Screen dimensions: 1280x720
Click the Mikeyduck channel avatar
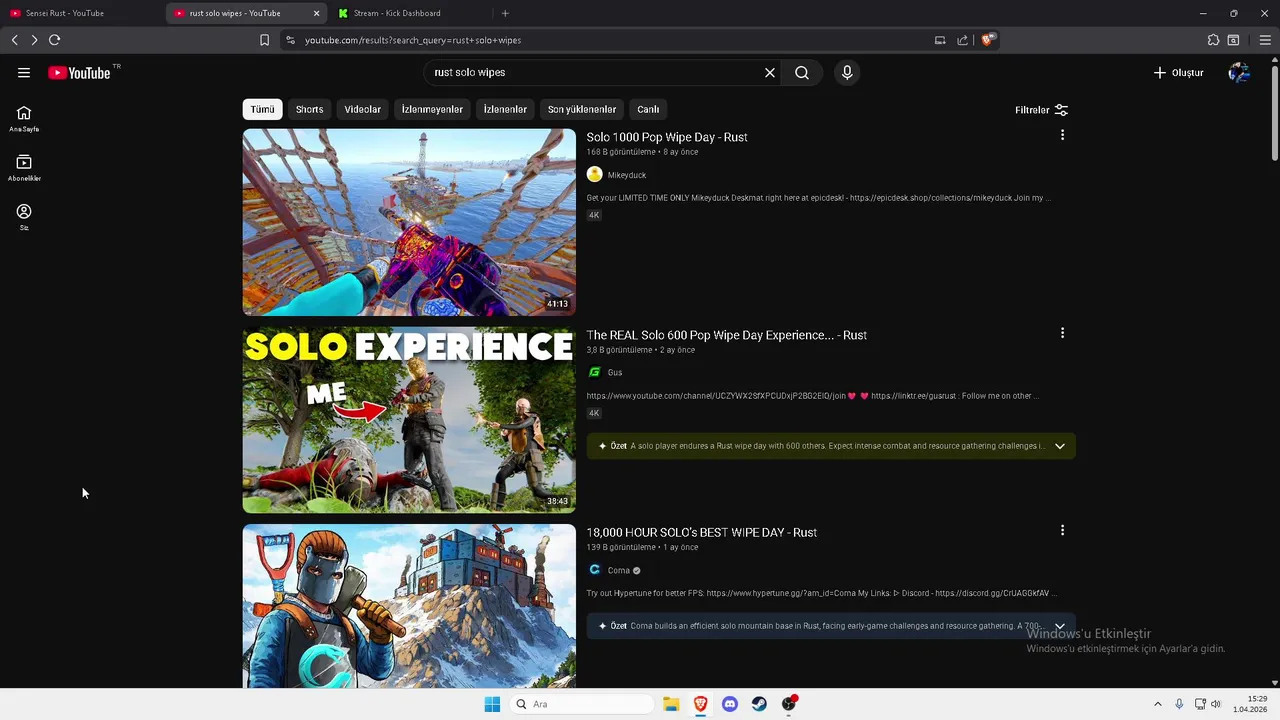[594, 175]
